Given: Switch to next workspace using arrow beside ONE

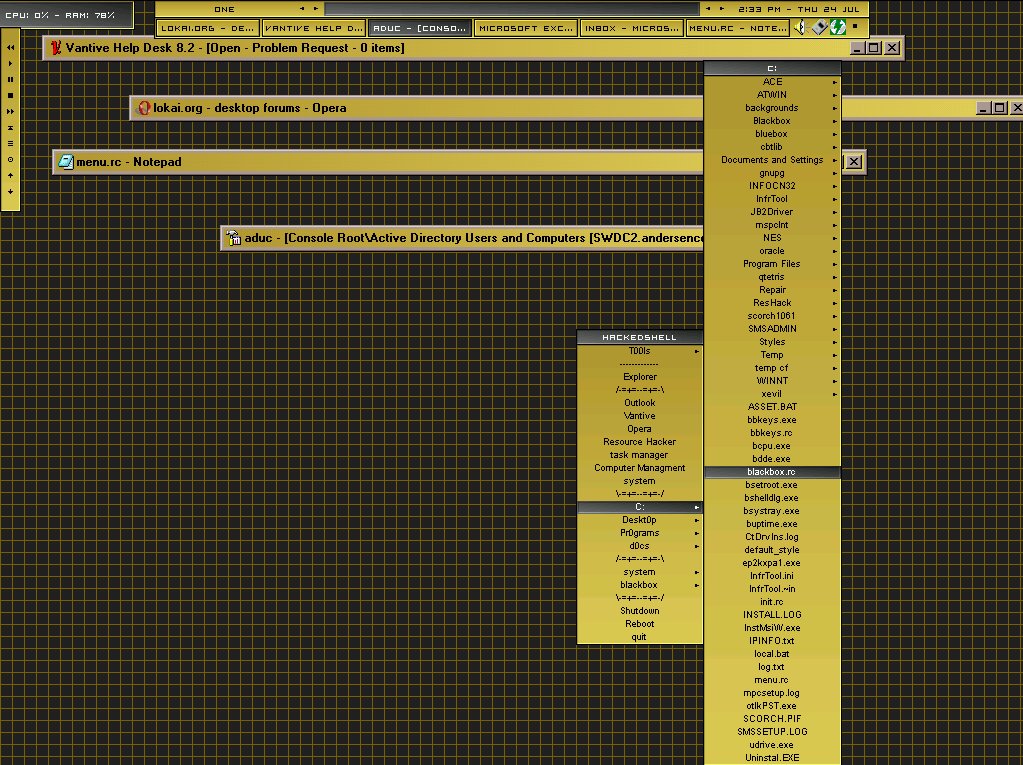Looking at the screenshot, I should click(316, 9).
